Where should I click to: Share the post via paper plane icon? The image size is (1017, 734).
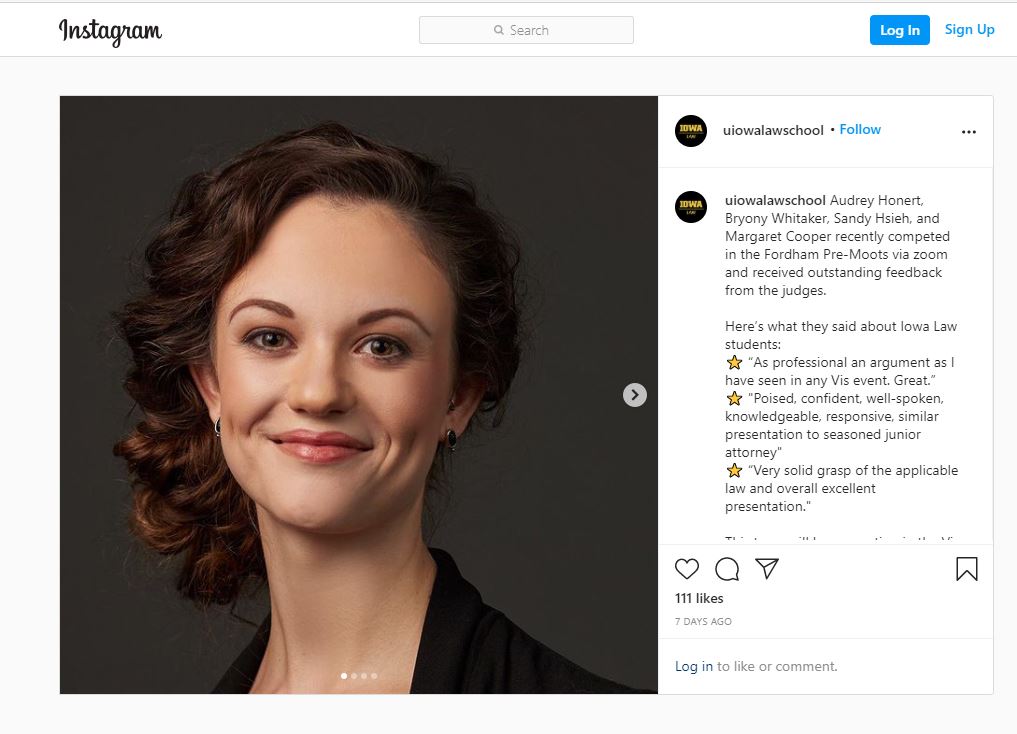click(x=767, y=569)
